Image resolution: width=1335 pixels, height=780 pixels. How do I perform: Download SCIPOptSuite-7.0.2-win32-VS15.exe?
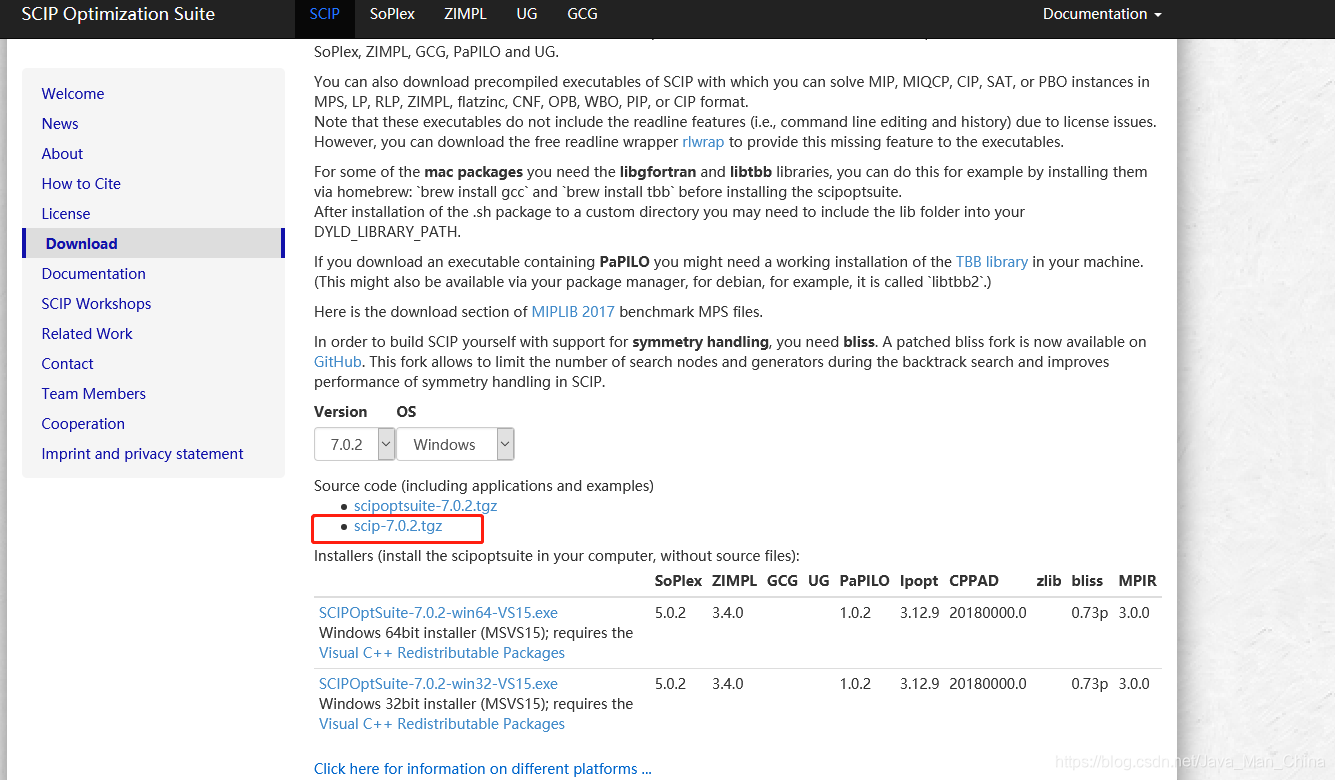click(438, 684)
